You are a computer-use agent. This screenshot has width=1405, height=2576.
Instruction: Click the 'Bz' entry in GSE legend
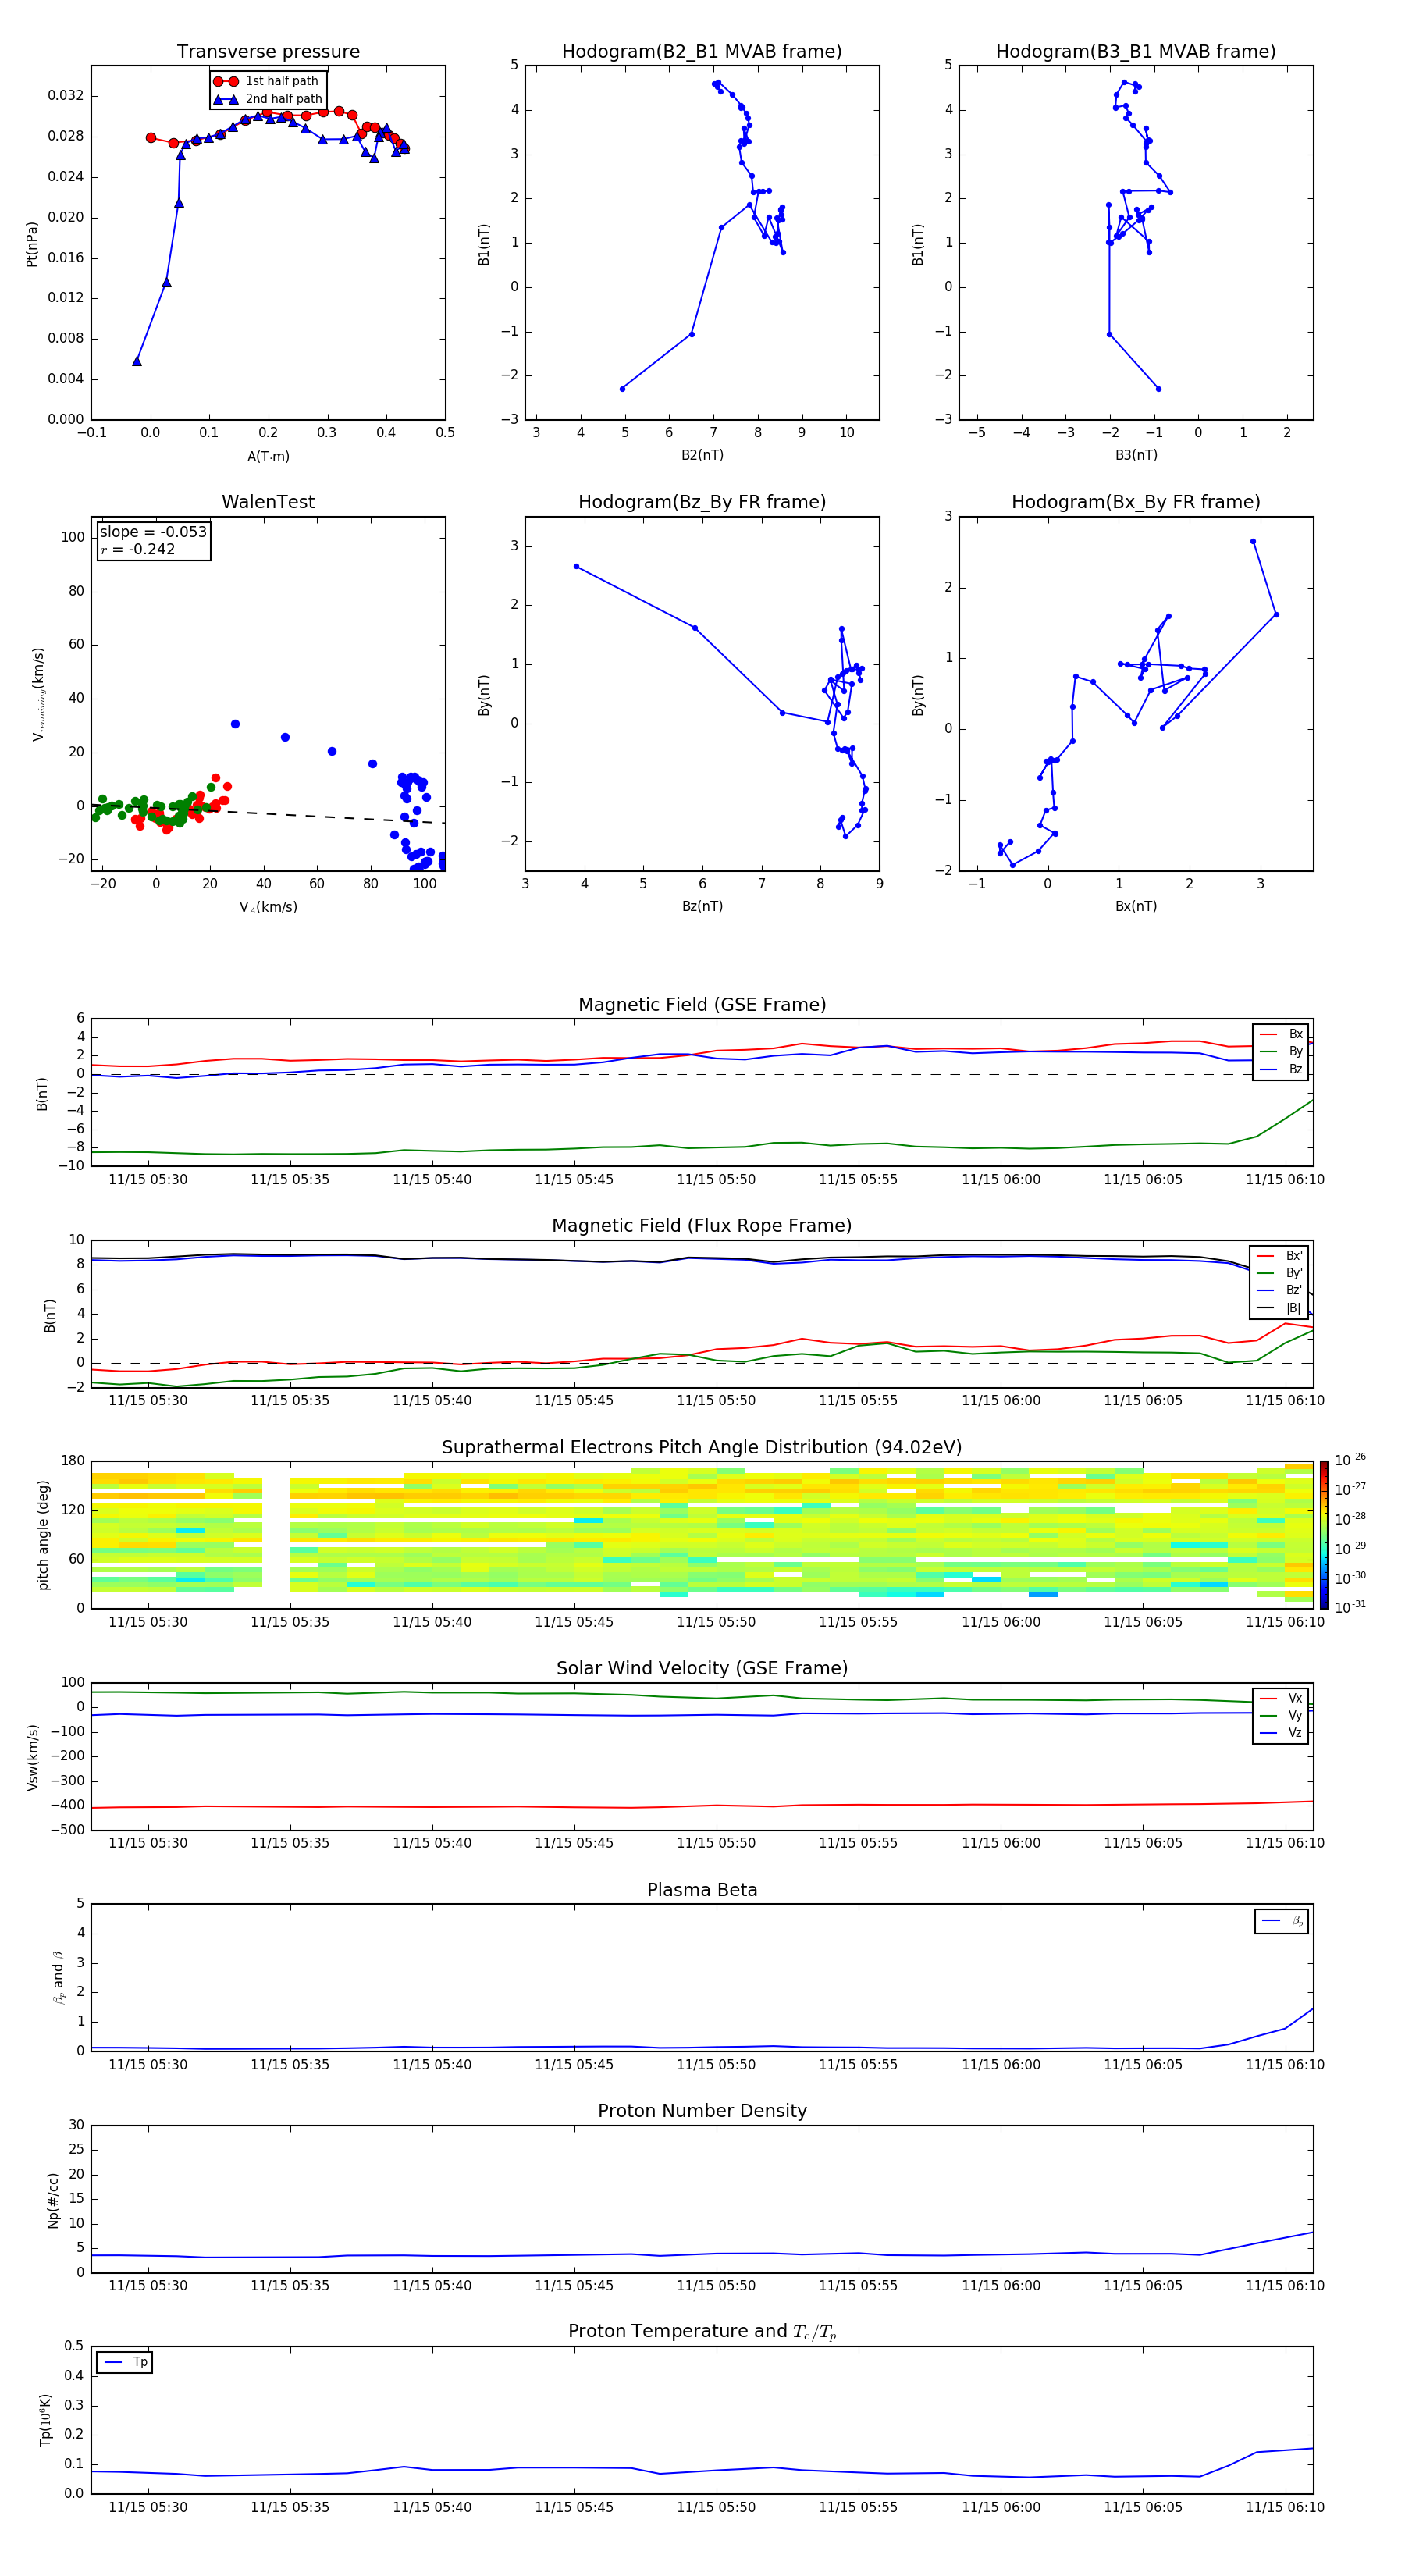[1282, 1069]
